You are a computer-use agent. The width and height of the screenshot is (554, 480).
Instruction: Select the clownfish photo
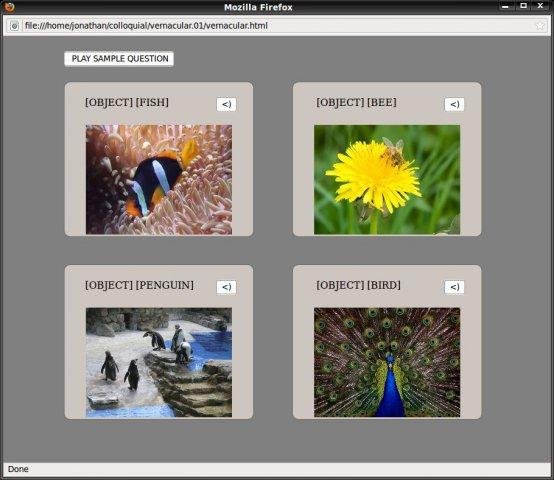point(159,179)
